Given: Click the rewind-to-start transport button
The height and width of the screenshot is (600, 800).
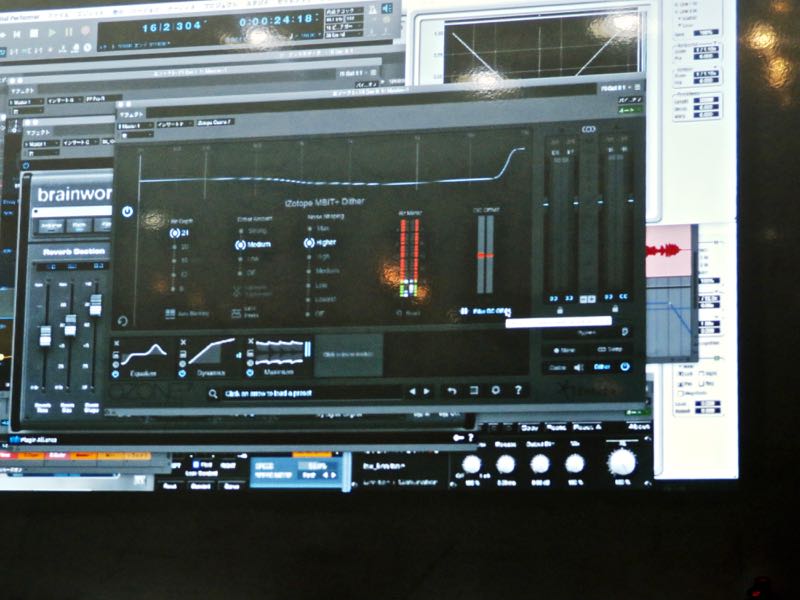Looking at the screenshot, I should (16, 35).
